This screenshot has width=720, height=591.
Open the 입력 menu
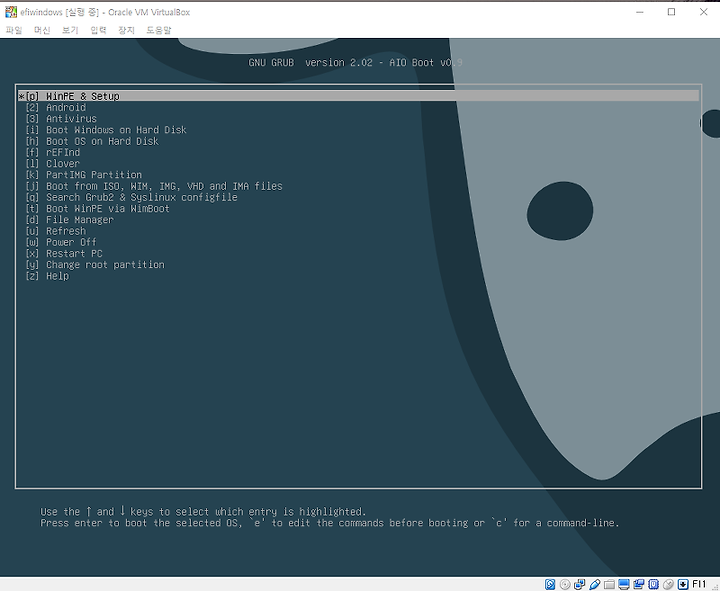pyautogui.click(x=98, y=30)
